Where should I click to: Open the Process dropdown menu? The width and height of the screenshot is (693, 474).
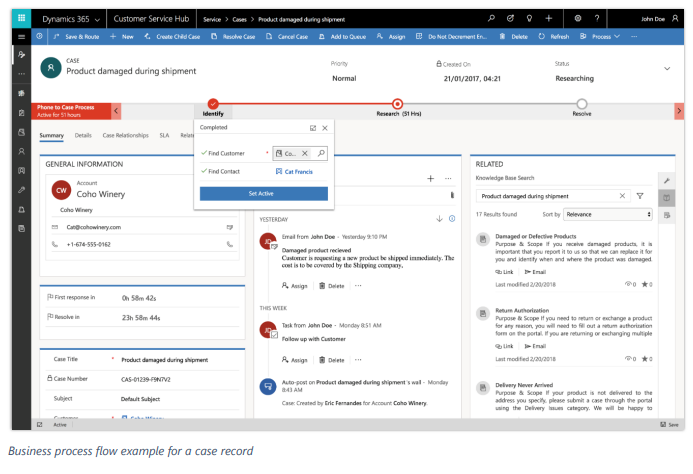point(600,37)
